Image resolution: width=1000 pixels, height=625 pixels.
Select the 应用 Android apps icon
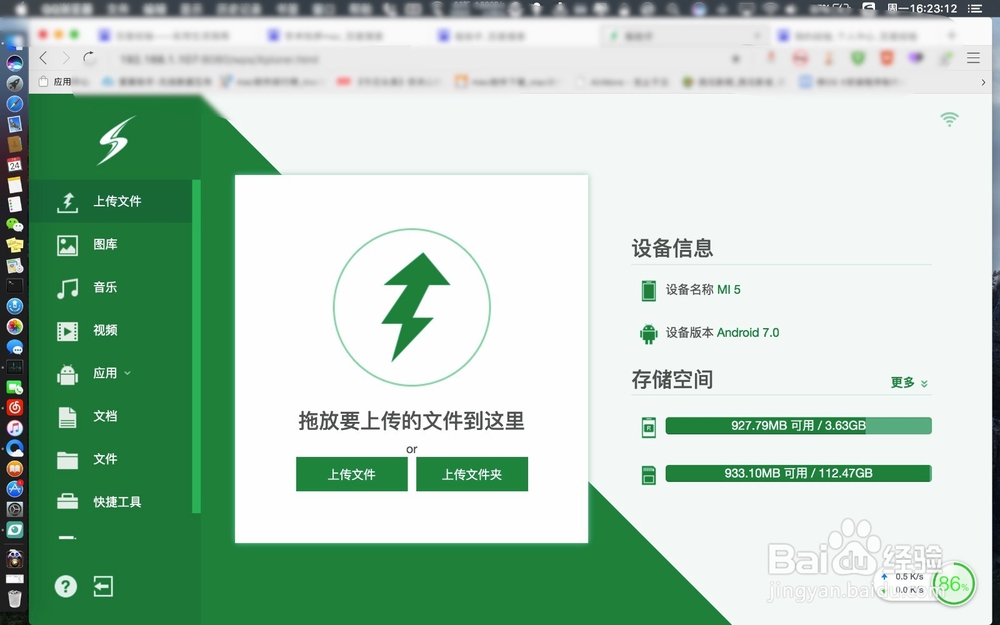66,373
